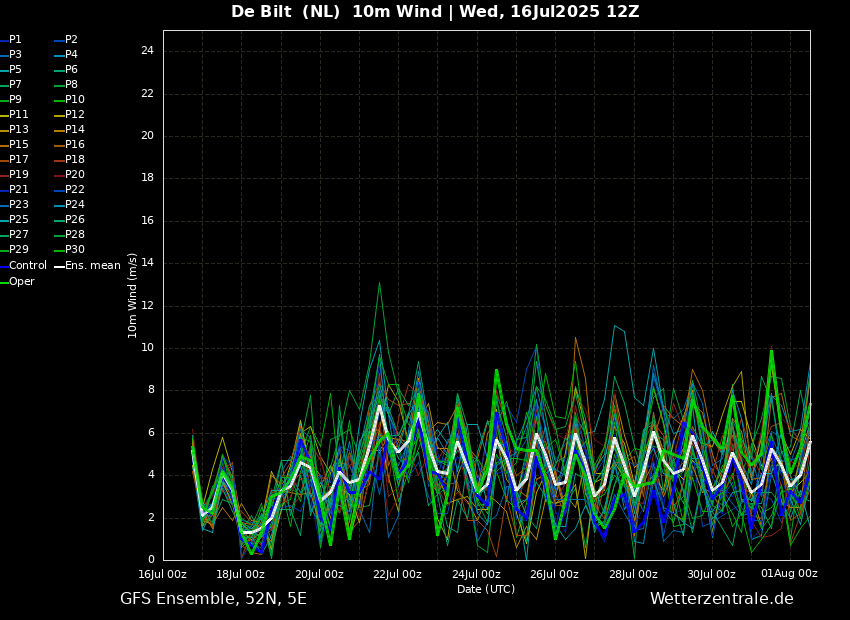Select the P17 legend entry
This screenshot has height=620, width=850.
point(18,160)
